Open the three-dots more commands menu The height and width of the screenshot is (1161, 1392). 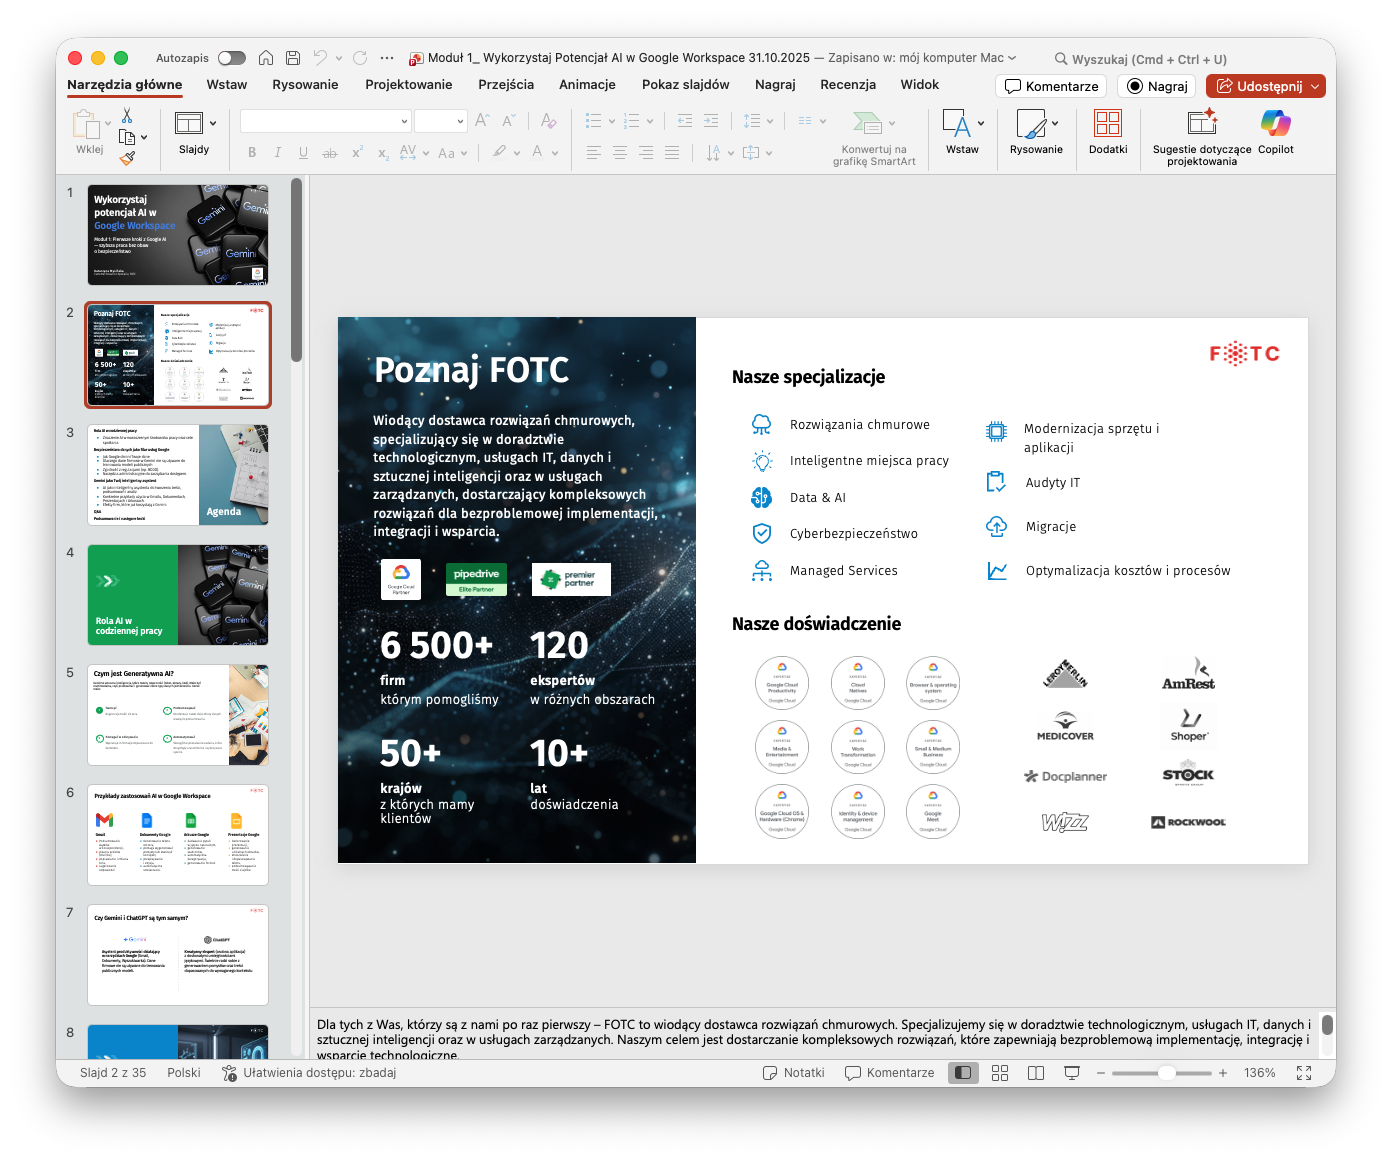click(x=387, y=58)
